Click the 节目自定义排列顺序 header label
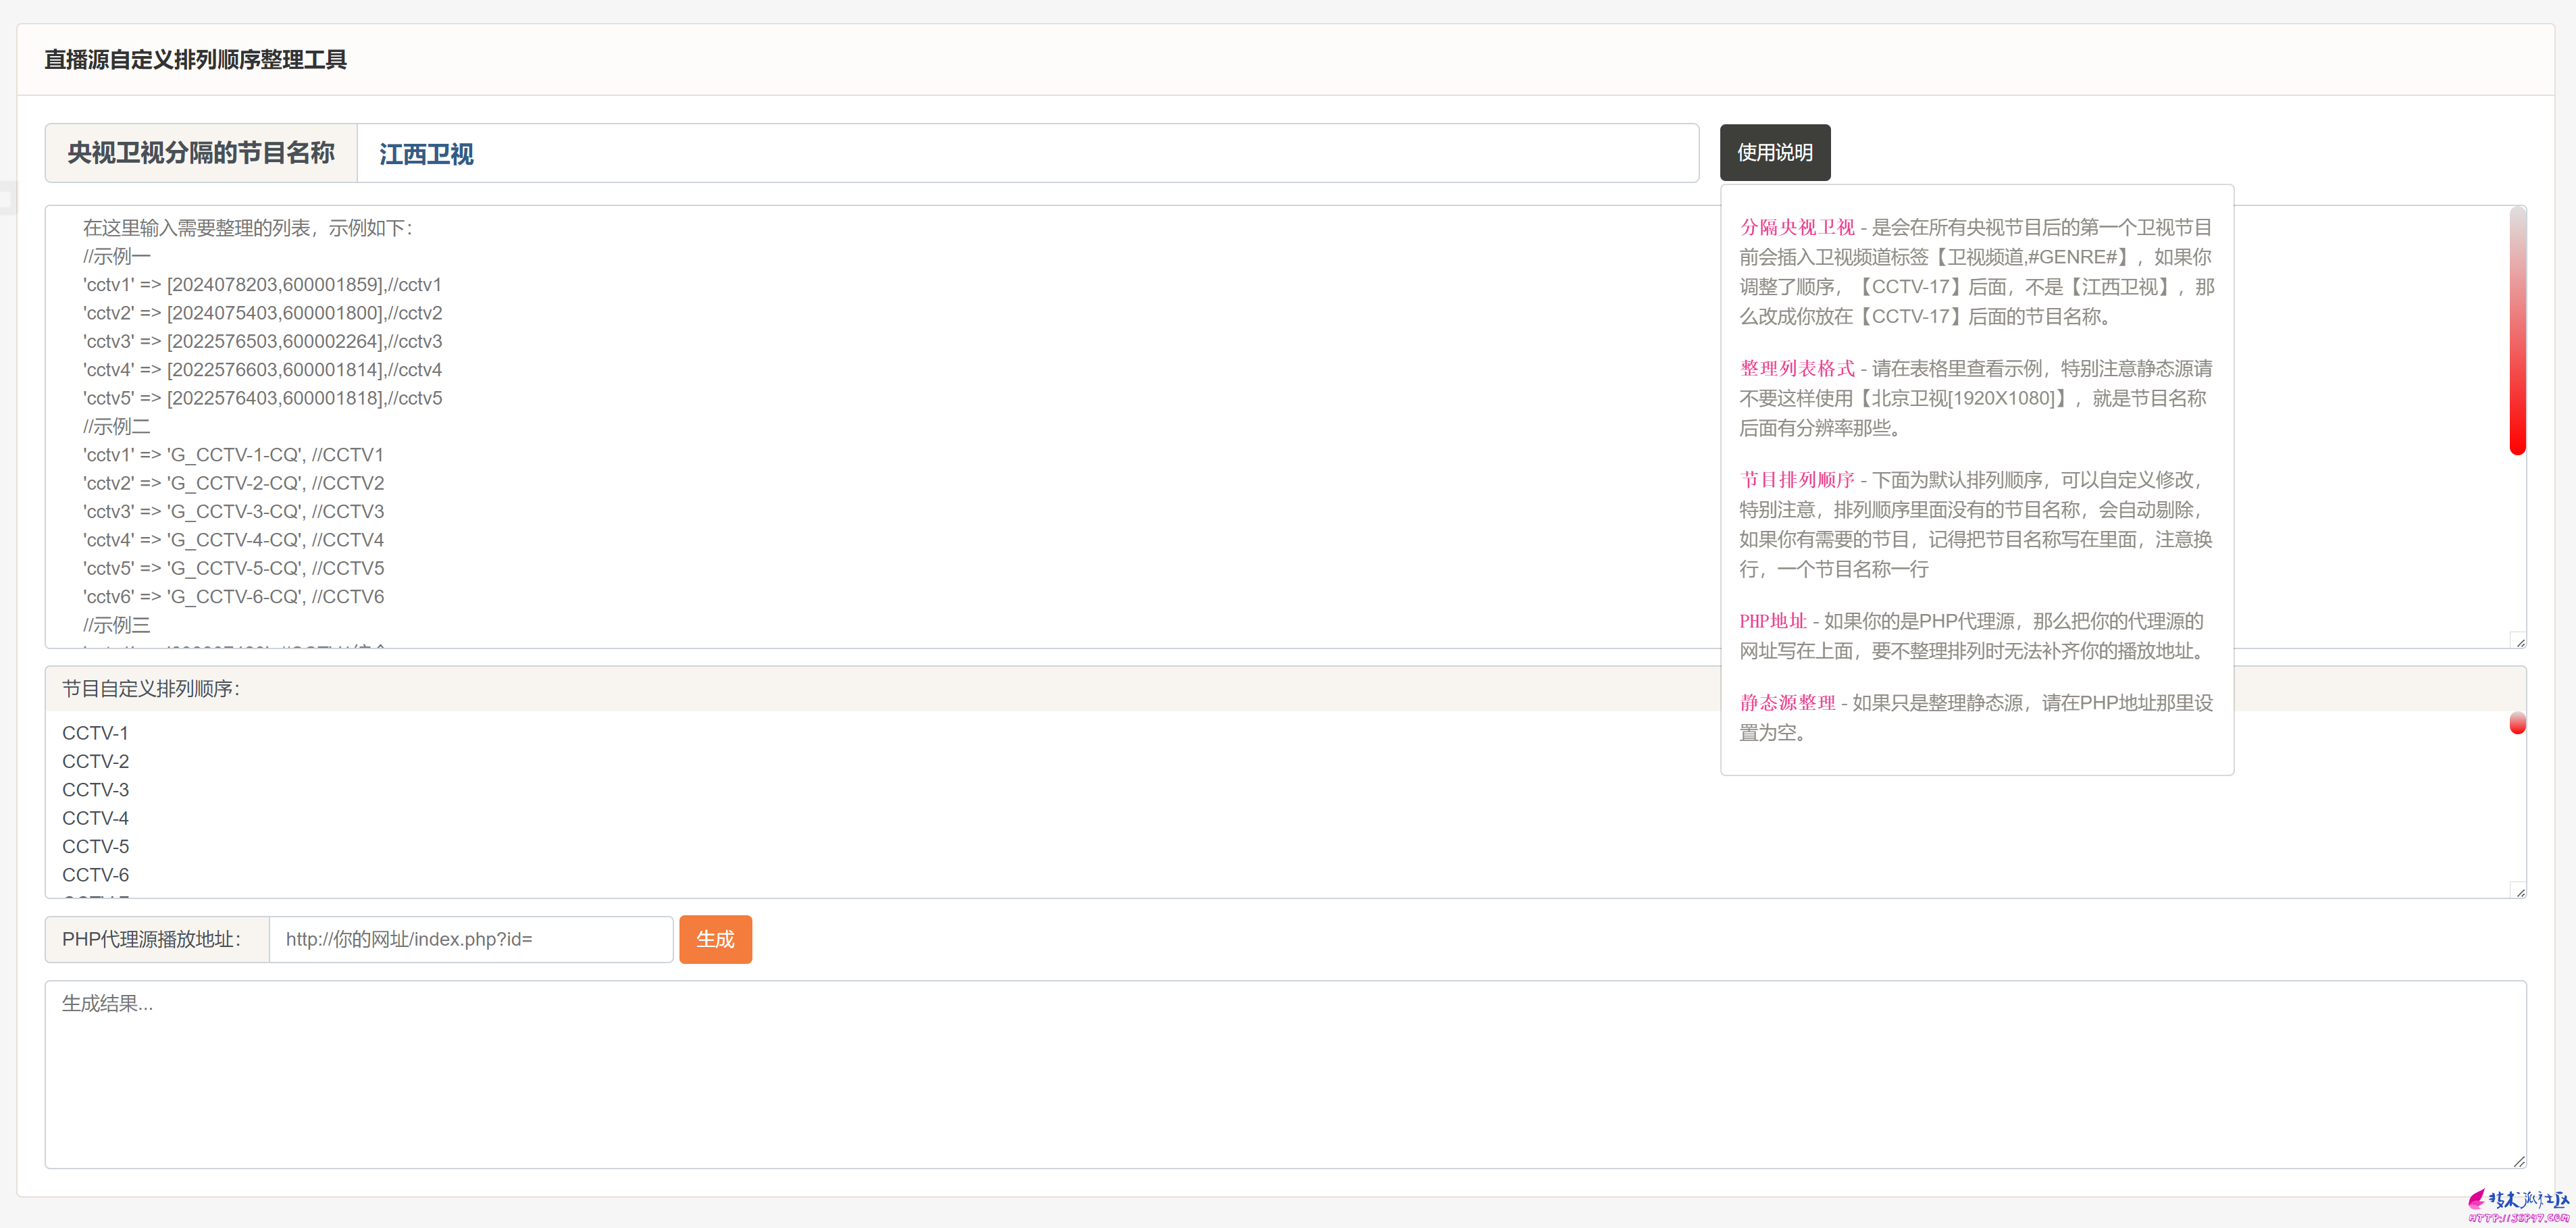This screenshot has height=1228, width=2576. coord(151,689)
